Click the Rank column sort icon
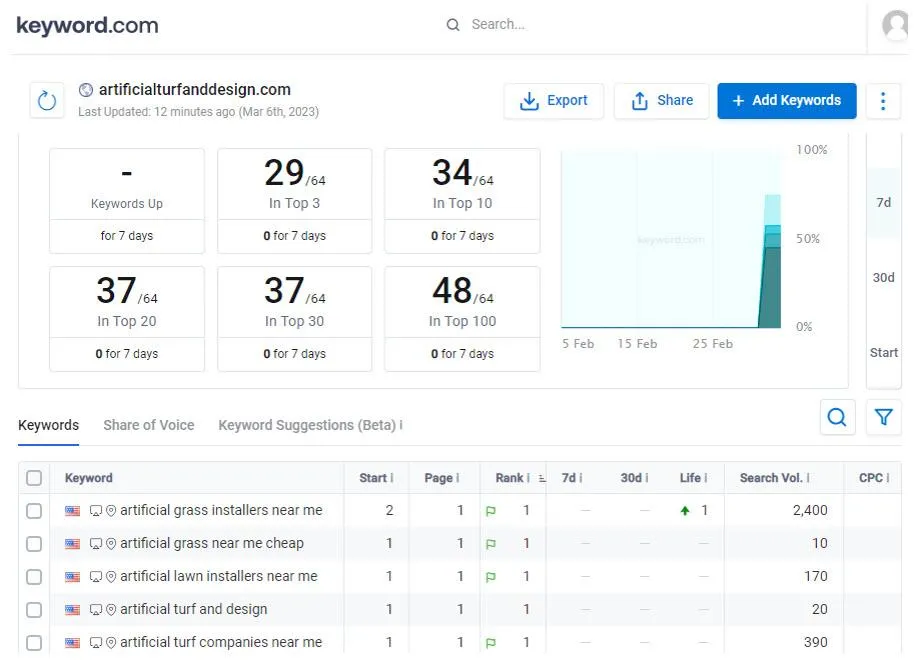This screenshot has width=917, height=666. 542,478
